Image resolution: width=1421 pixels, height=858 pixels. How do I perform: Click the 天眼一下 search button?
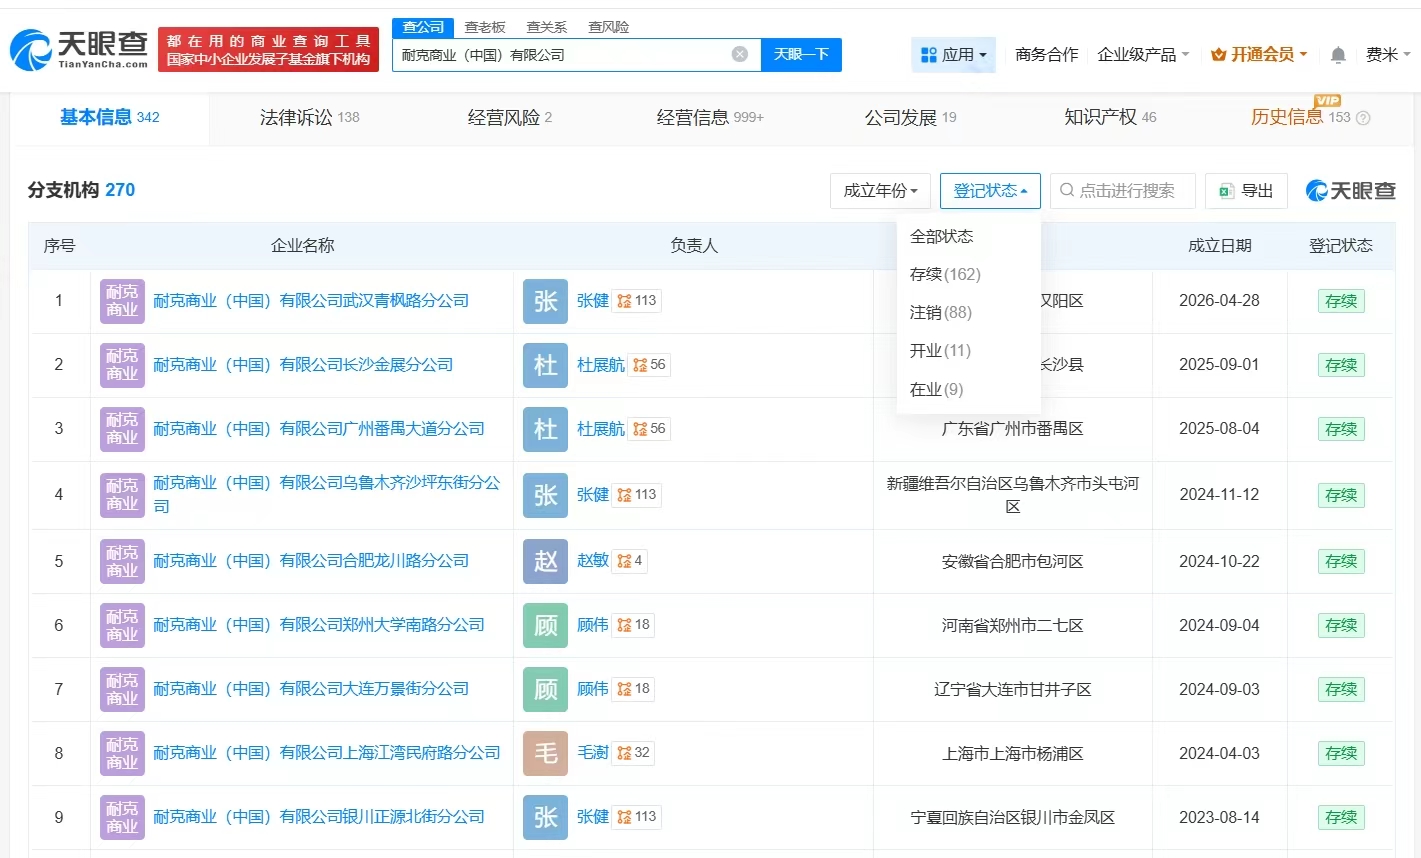click(801, 55)
